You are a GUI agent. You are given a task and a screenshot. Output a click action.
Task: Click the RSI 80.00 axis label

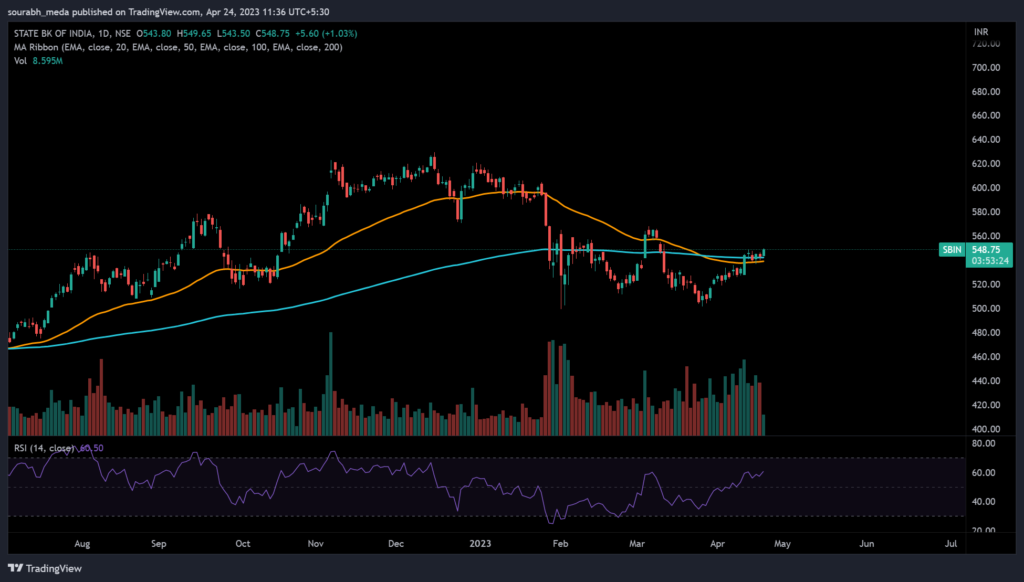click(x=984, y=444)
